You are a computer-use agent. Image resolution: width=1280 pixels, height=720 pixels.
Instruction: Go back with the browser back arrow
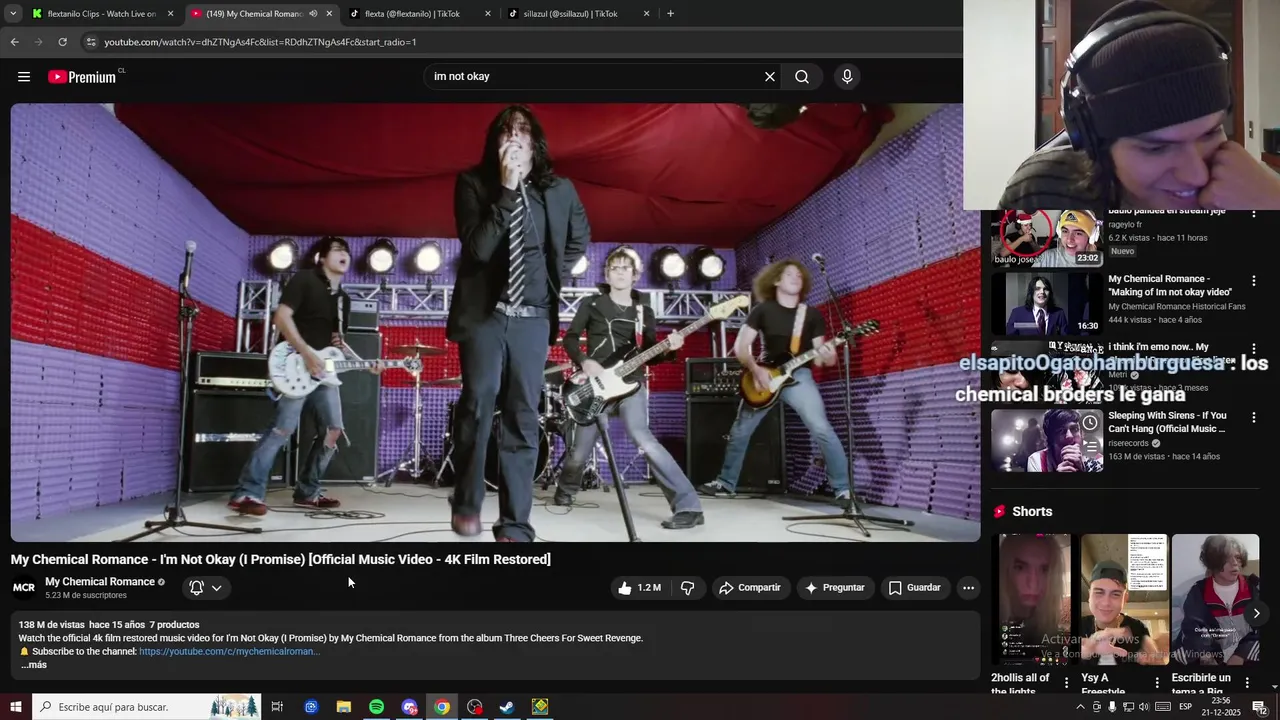pyautogui.click(x=14, y=42)
